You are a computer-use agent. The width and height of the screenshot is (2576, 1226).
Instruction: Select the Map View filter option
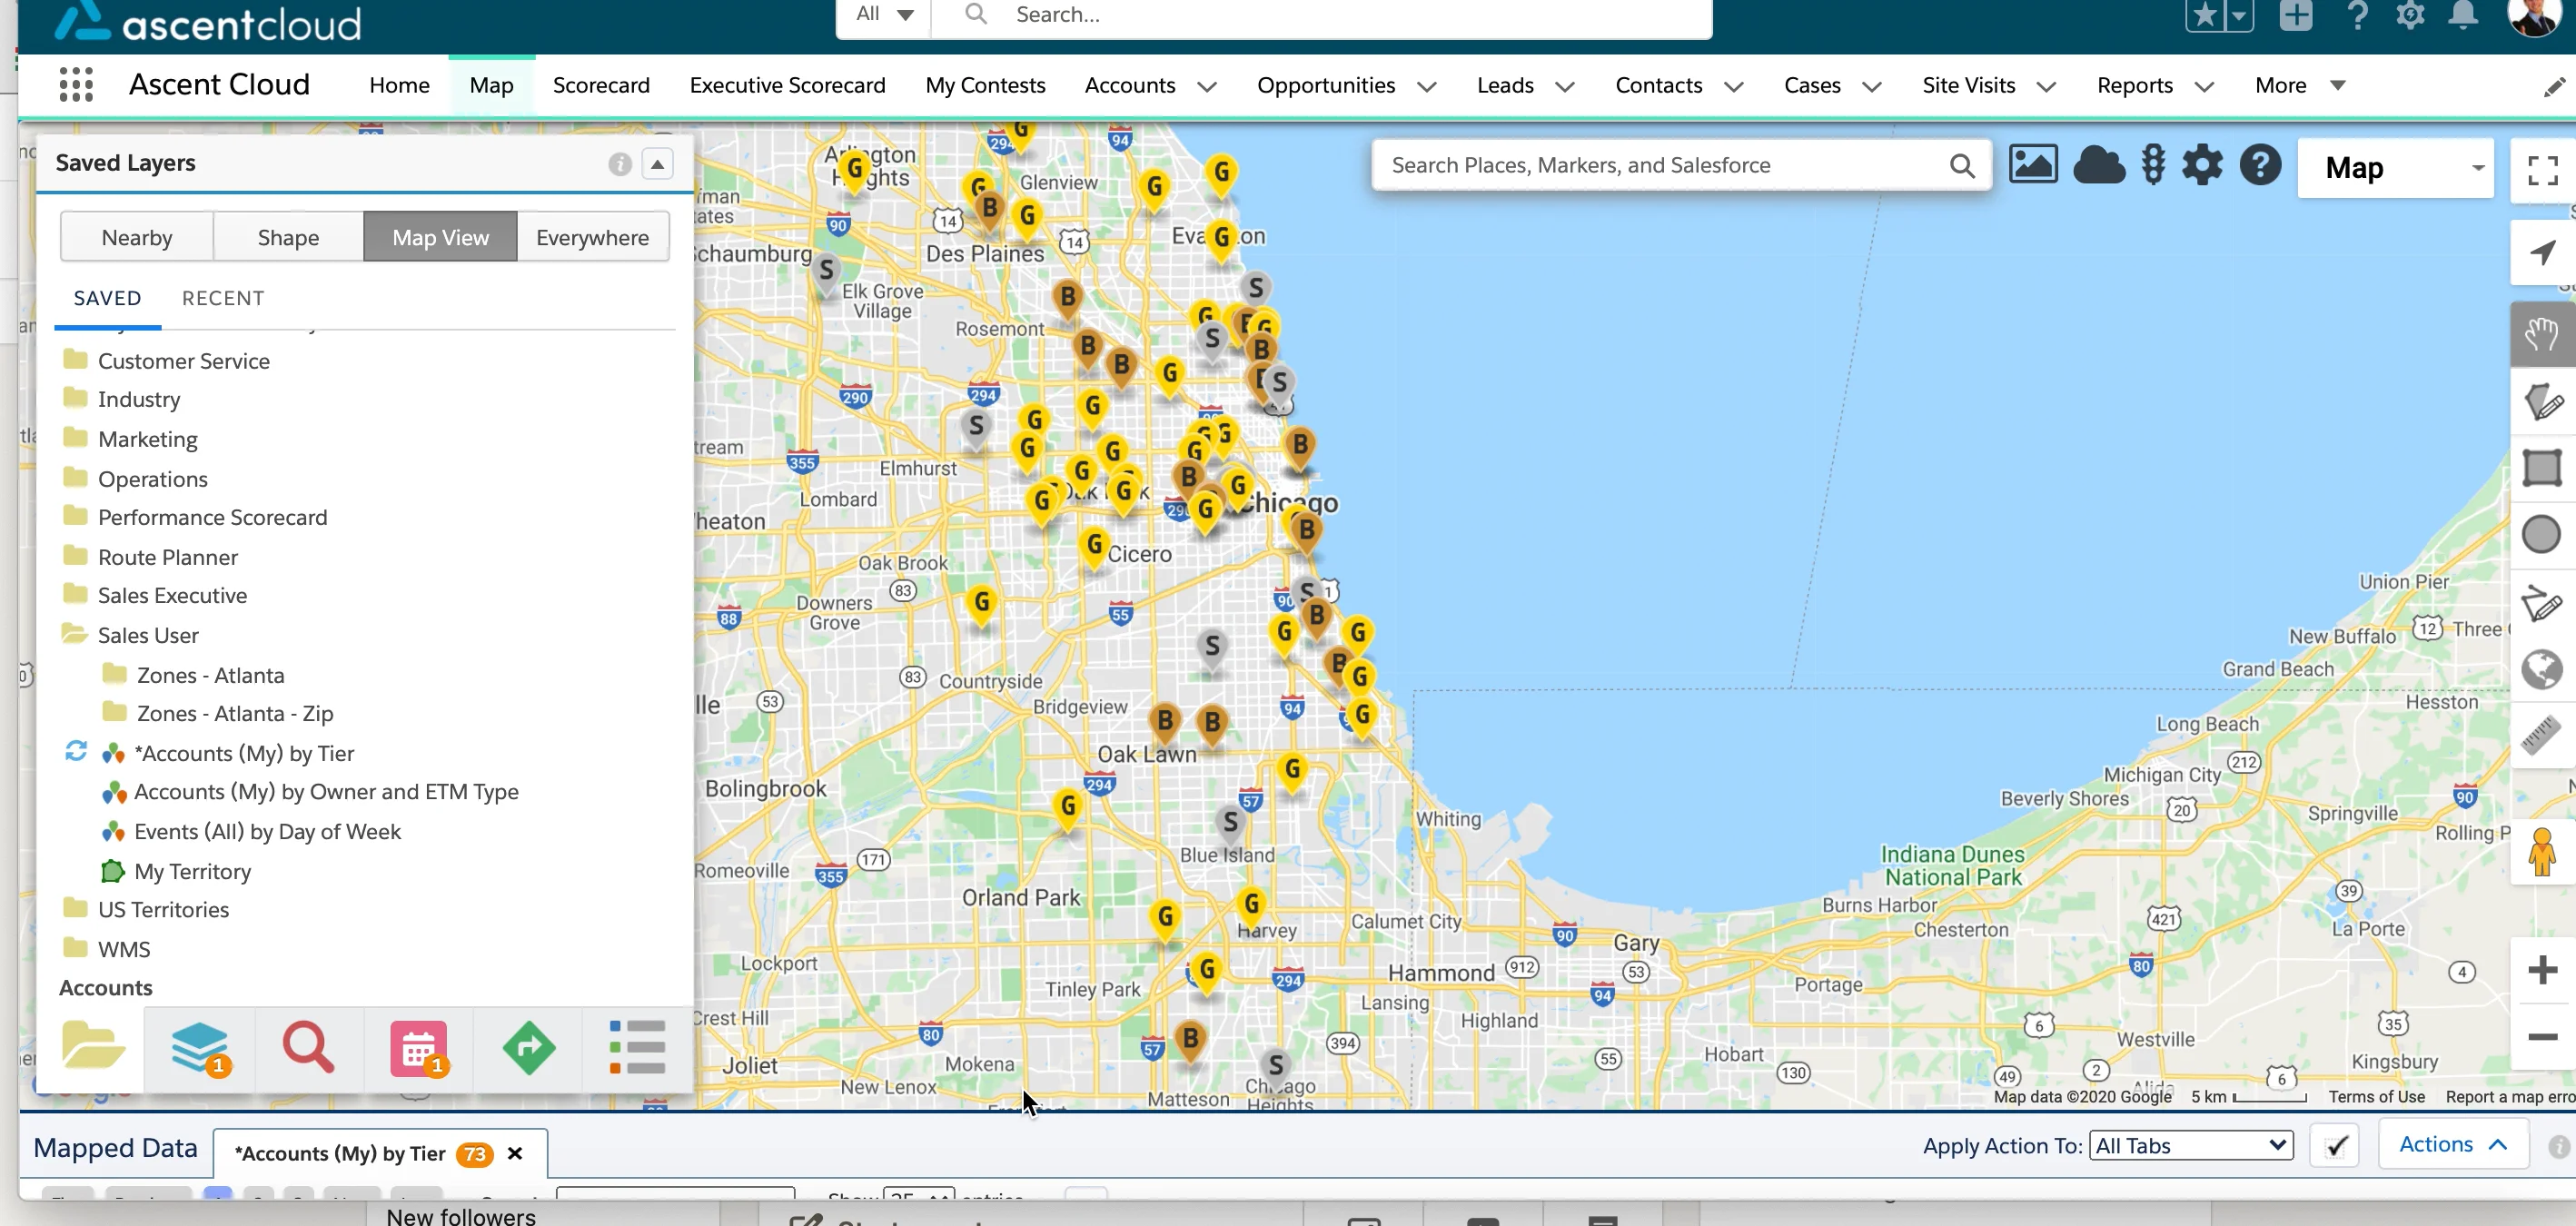coord(440,237)
